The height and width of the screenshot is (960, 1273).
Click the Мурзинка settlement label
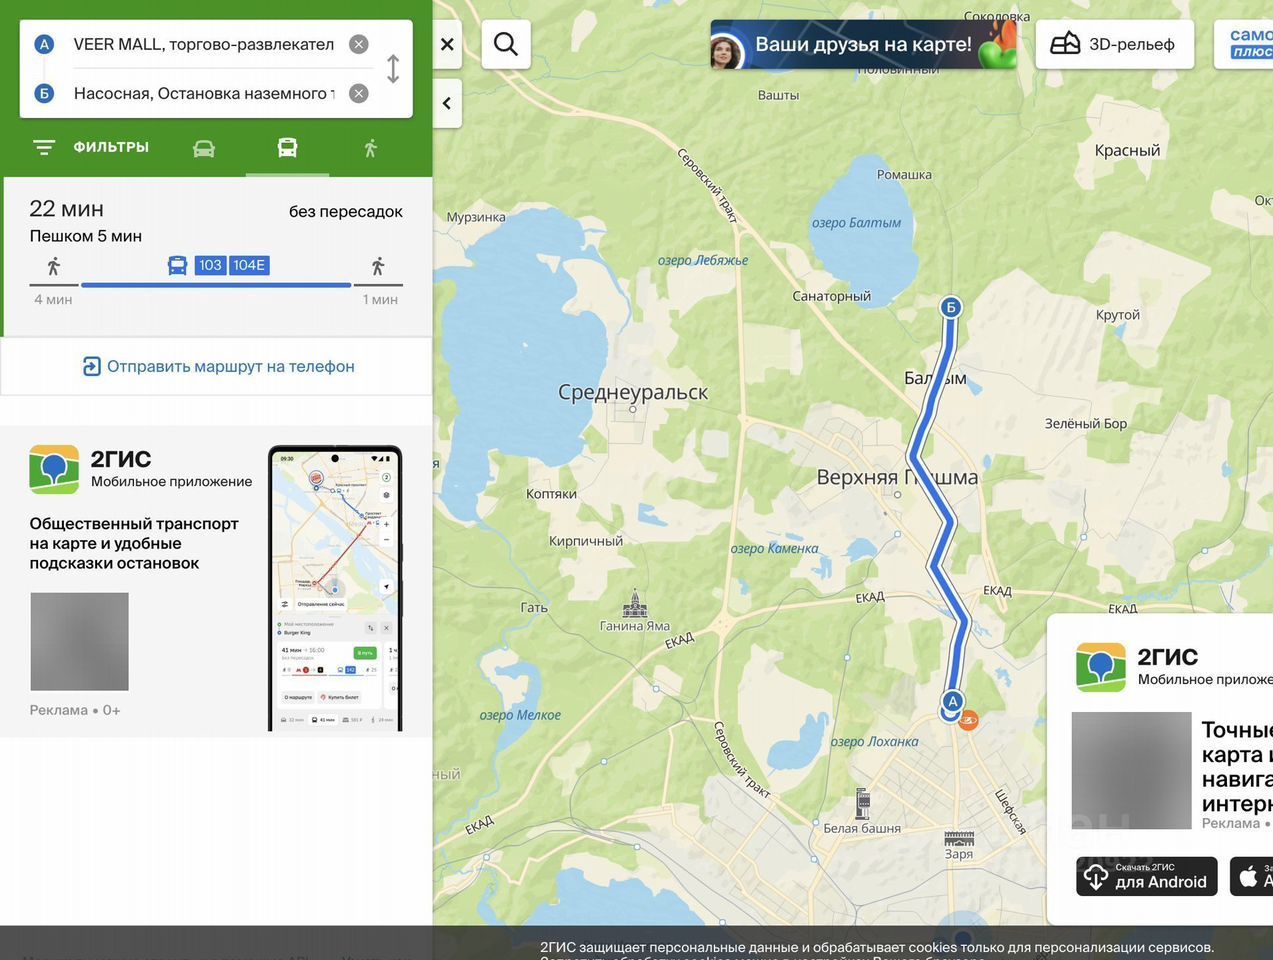click(x=476, y=217)
